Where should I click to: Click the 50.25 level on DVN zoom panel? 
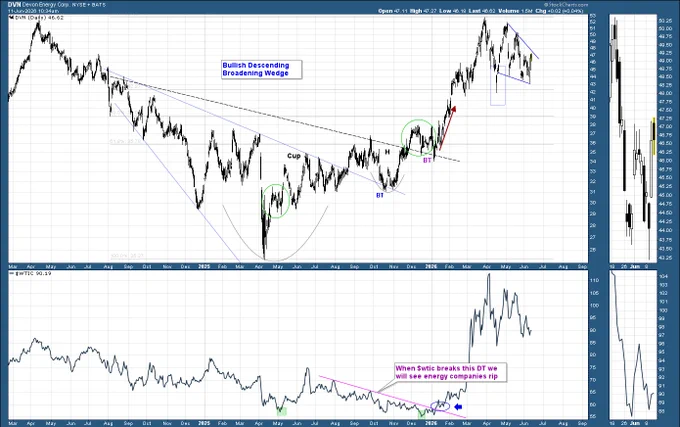[665, 21]
